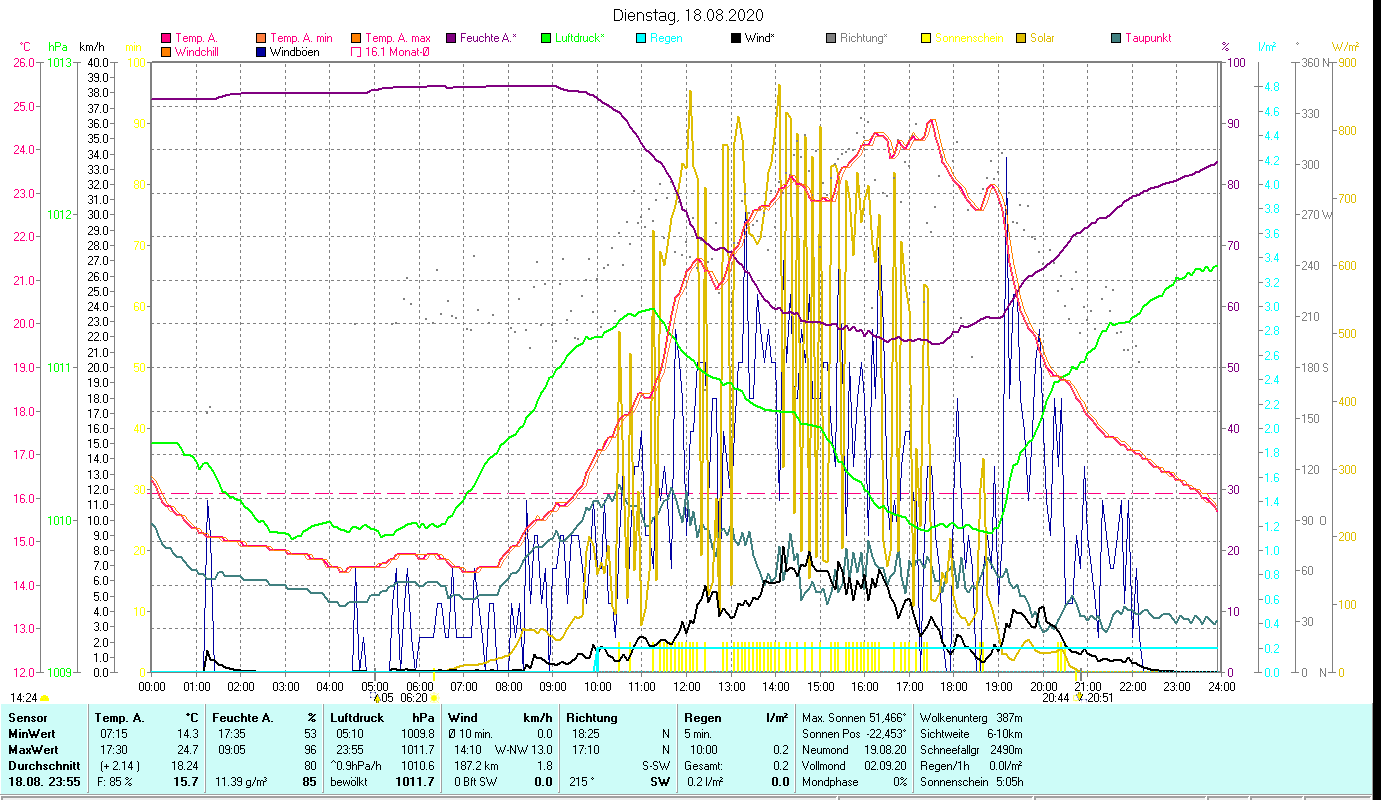Click the Feuchte A. column header
Screen dimensions: 1381x800
(241, 717)
